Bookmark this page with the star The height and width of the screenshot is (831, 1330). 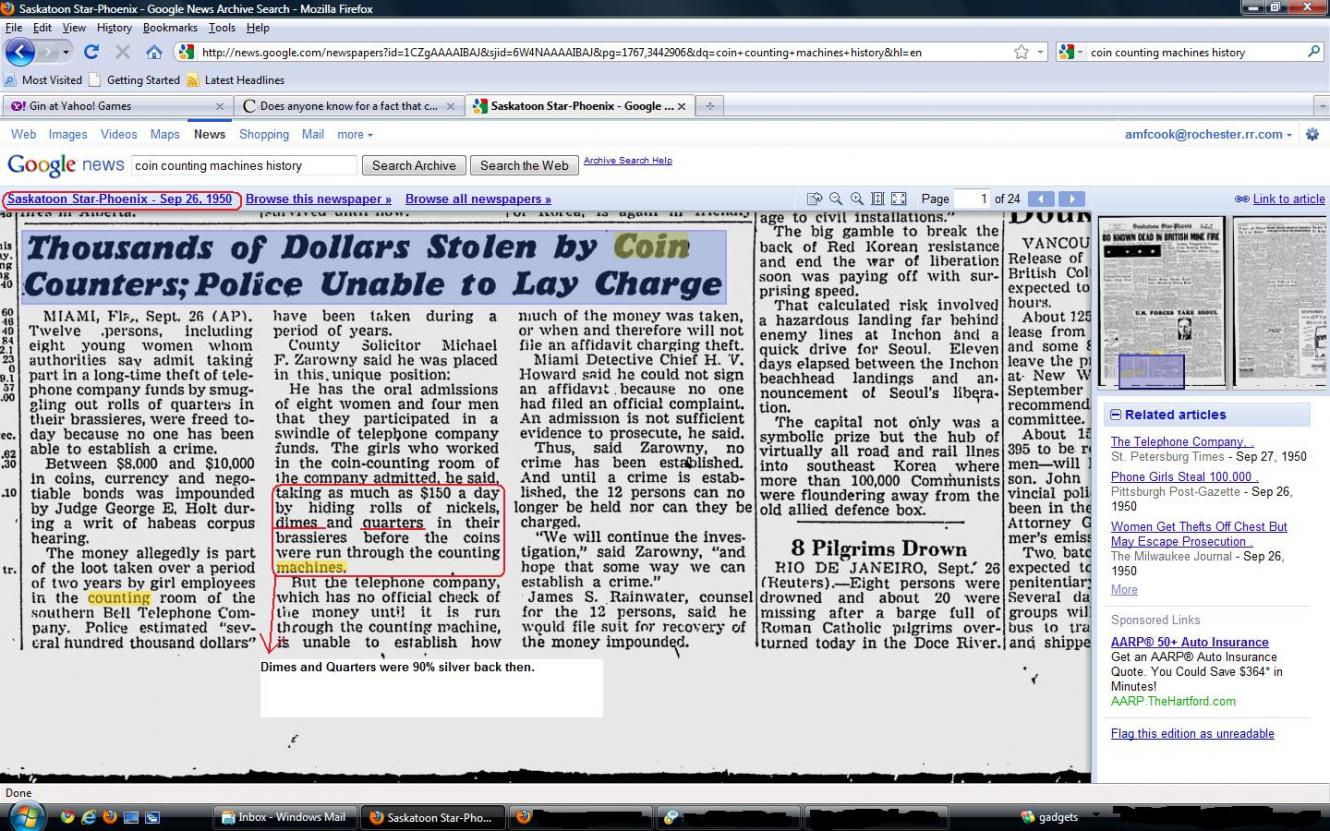(x=1021, y=52)
